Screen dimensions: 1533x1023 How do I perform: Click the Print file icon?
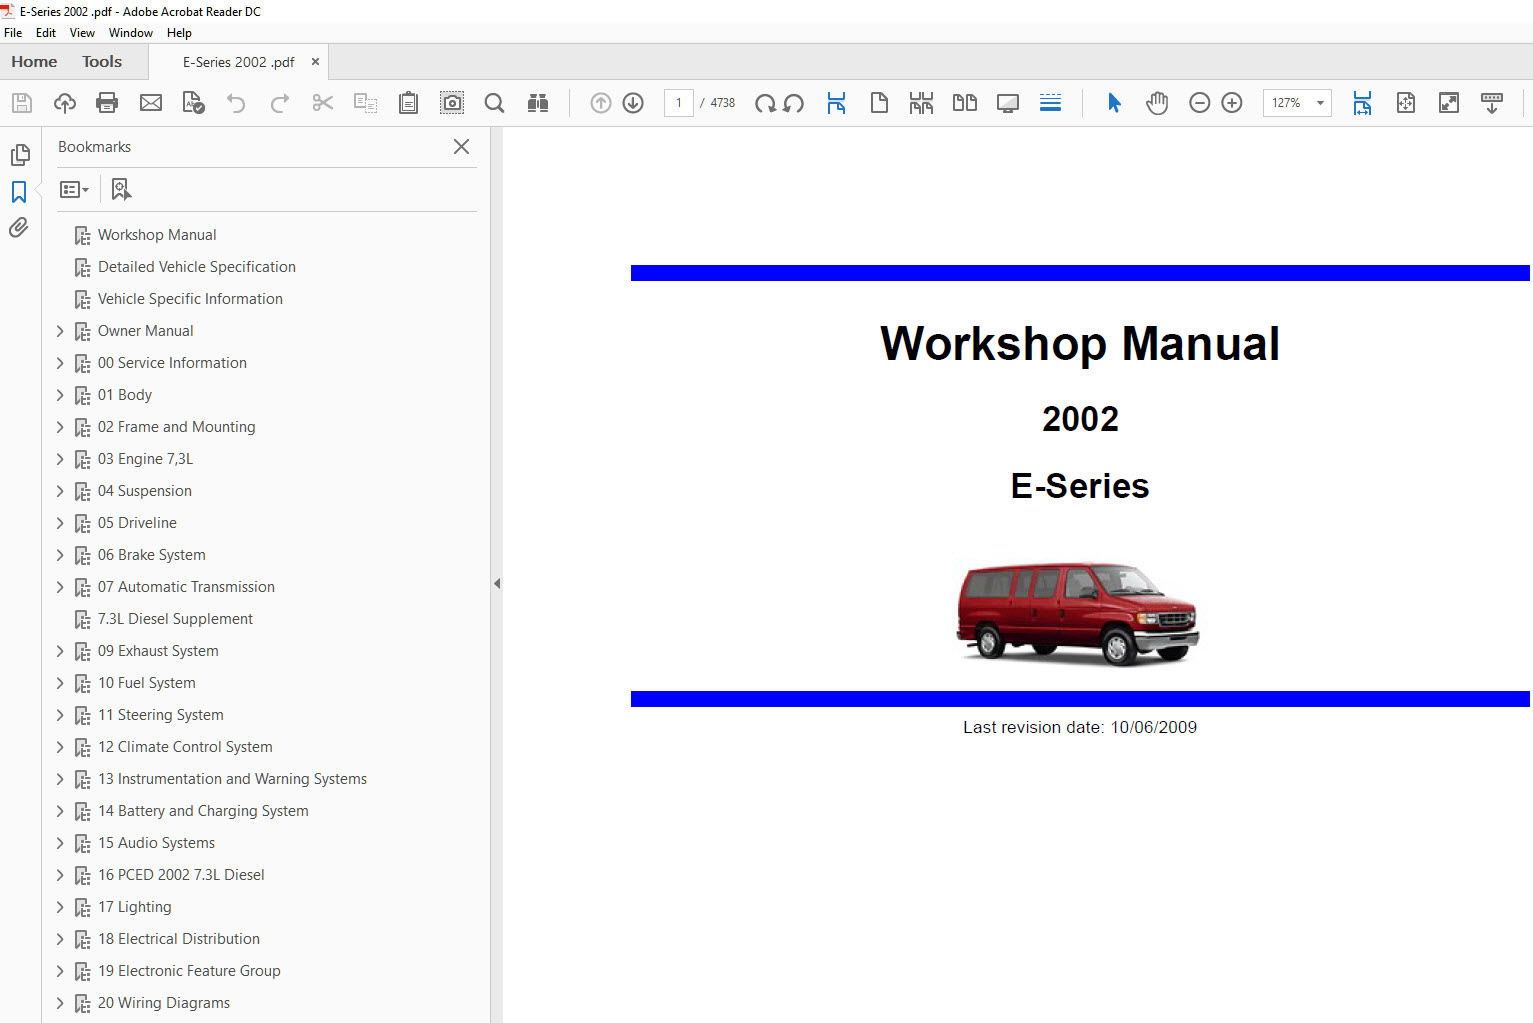pos(107,103)
